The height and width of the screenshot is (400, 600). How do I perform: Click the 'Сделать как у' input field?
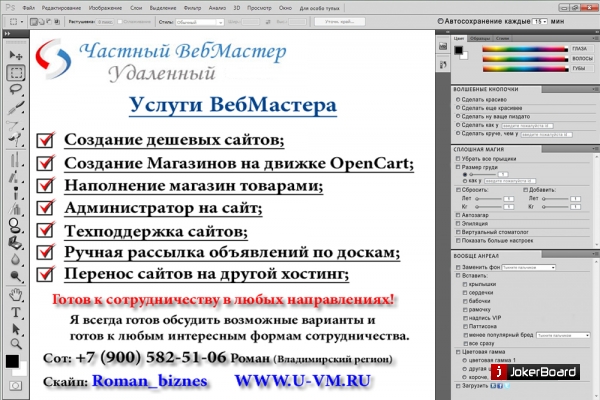[x=527, y=126]
